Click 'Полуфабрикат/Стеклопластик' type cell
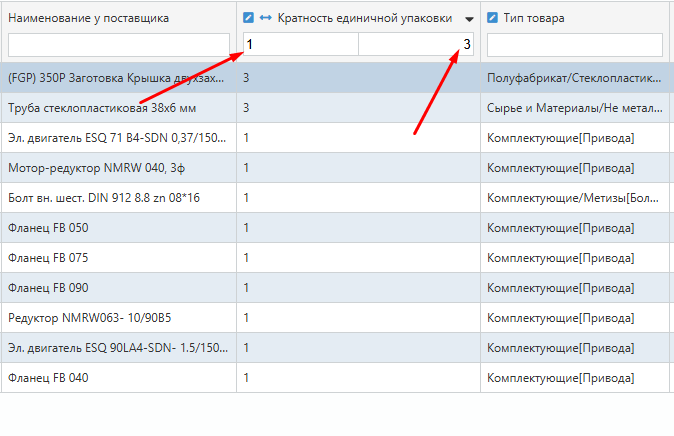Viewport: 674px width, 436px height. coord(574,77)
